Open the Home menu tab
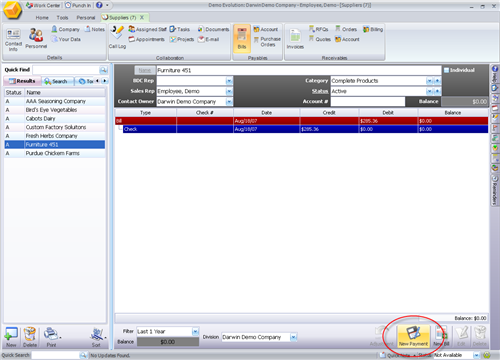This screenshot has height=360, width=500. coord(42,17)
